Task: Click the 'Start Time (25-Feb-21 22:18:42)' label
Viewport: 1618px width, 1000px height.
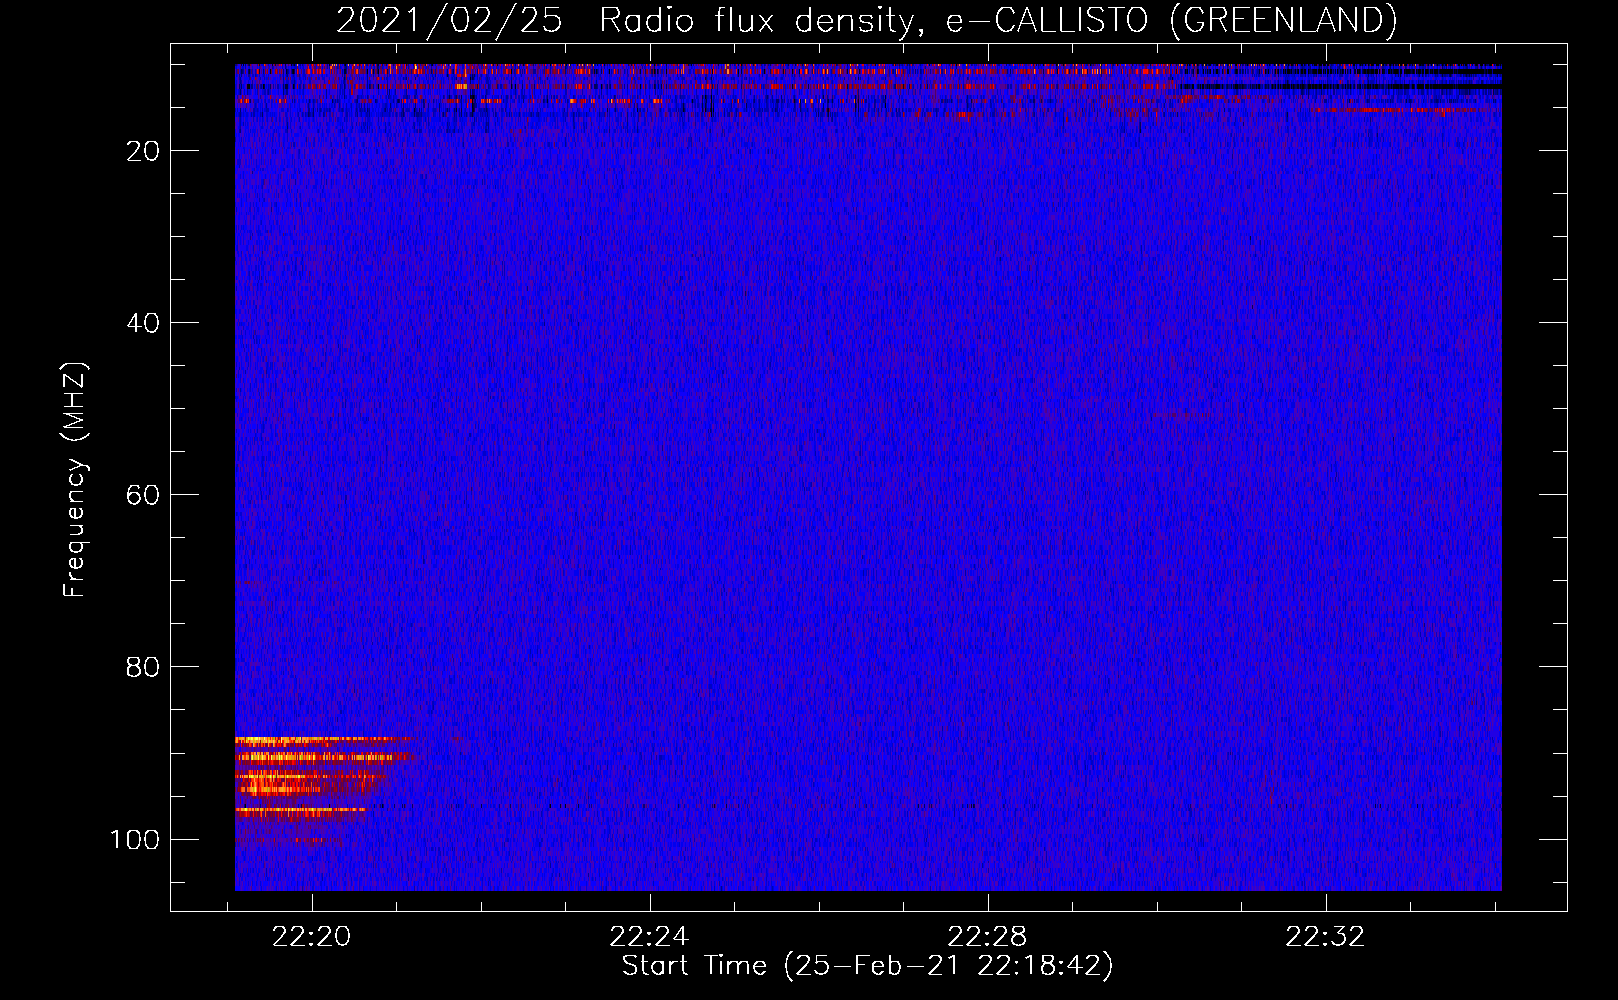Action: [867, 966]
